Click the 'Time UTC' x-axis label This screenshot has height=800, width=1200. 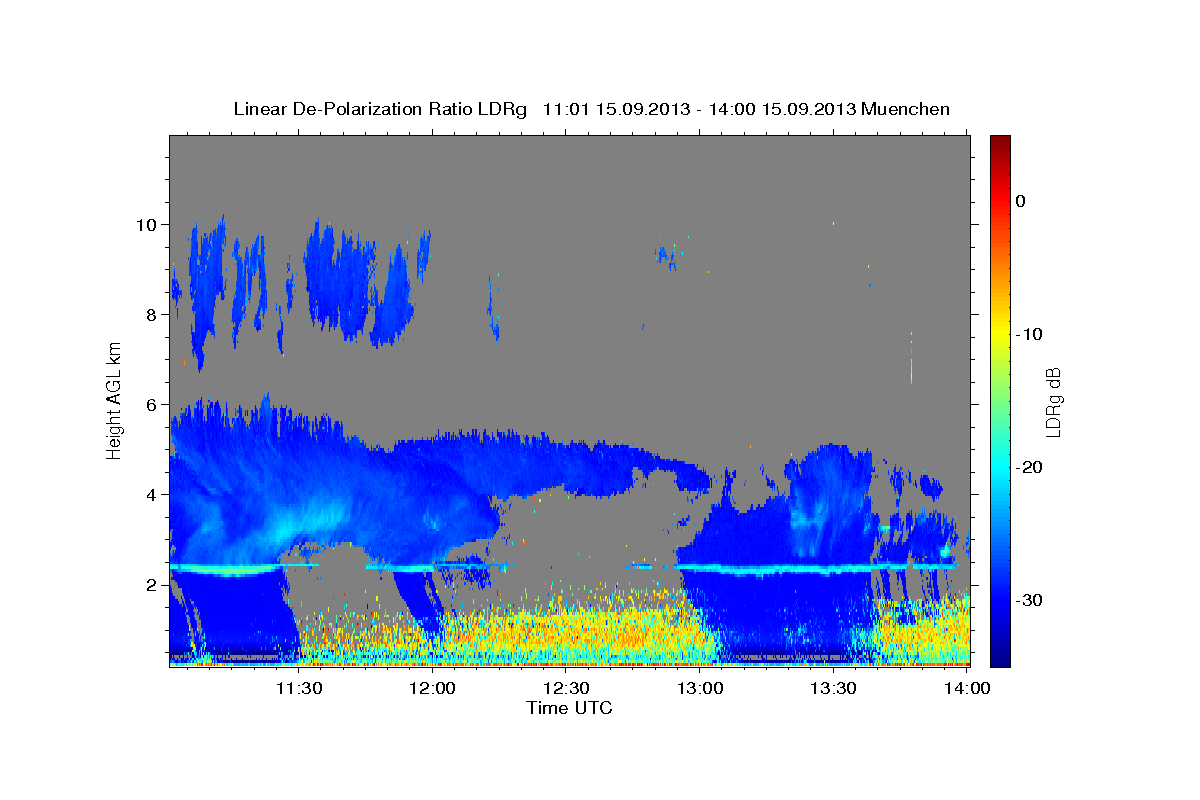(x=569, y=708)
